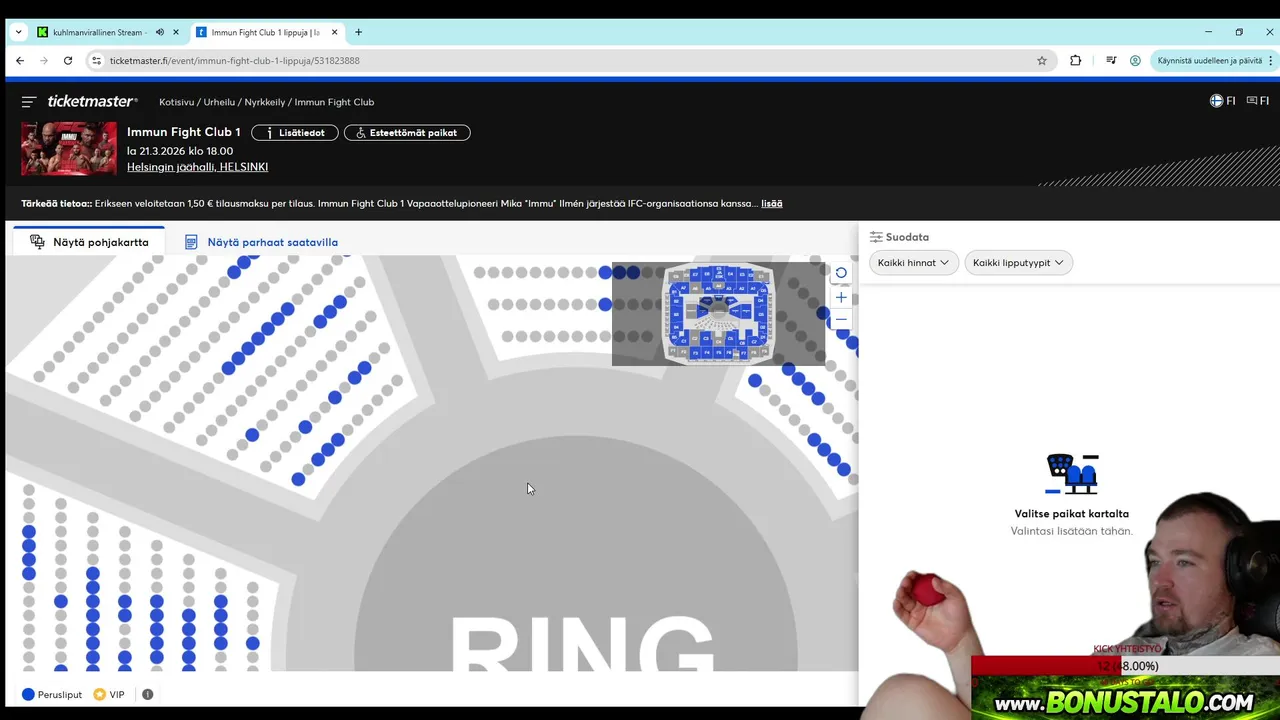Open Kaikki lipputyypit ticket type dropdown
The image size is (1280, 720).
pyautogui.click(x=1018, y=262)
